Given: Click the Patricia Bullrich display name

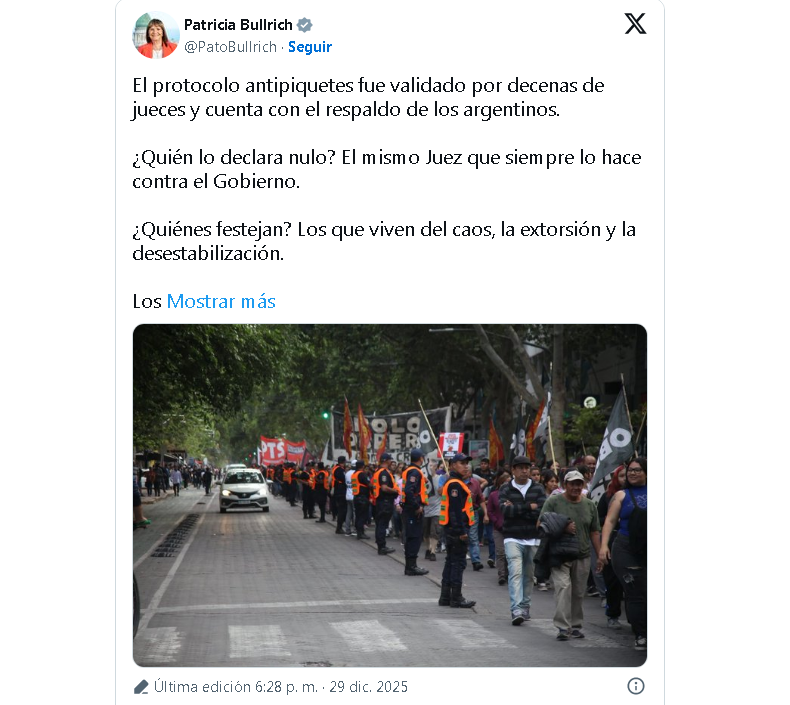Looking at the screenshot, I should coord(238,25).
